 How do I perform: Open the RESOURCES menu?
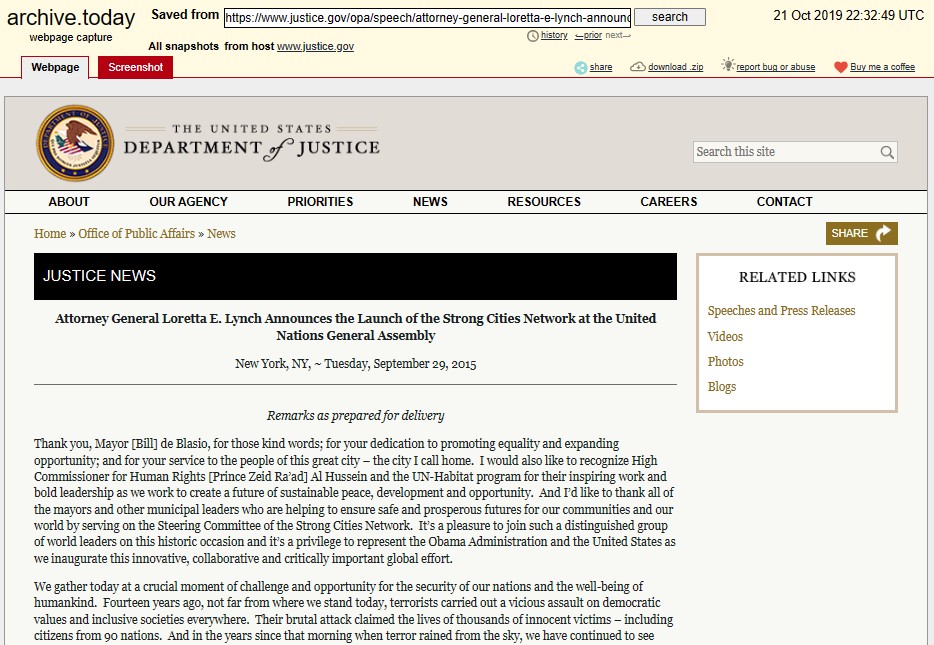544,202
